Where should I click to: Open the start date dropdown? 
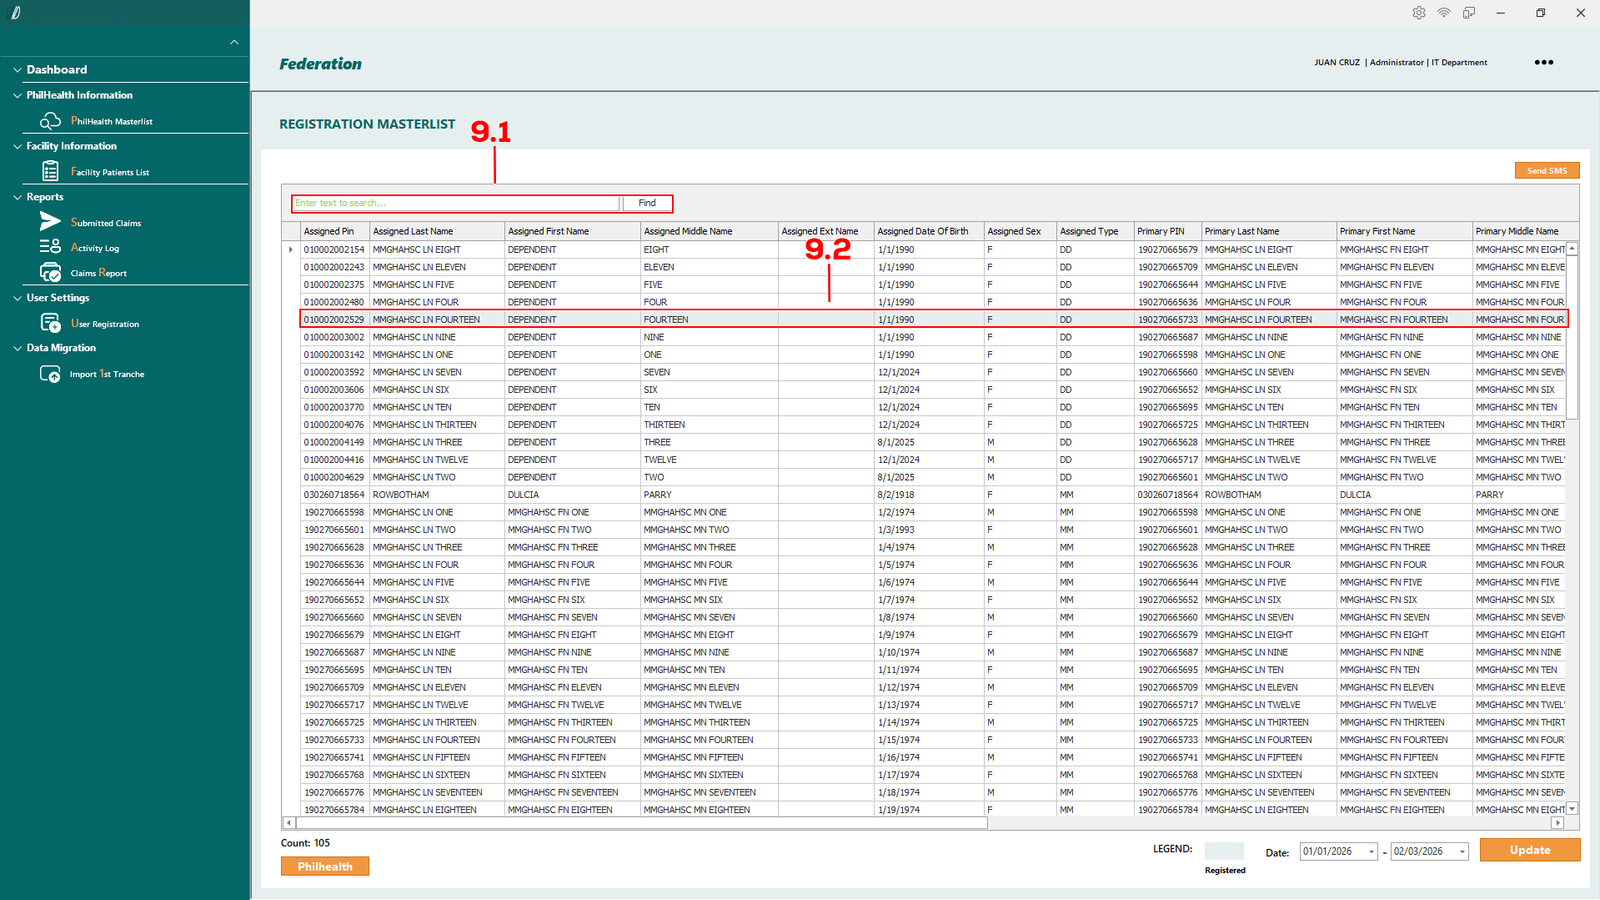click(1371, 852)
